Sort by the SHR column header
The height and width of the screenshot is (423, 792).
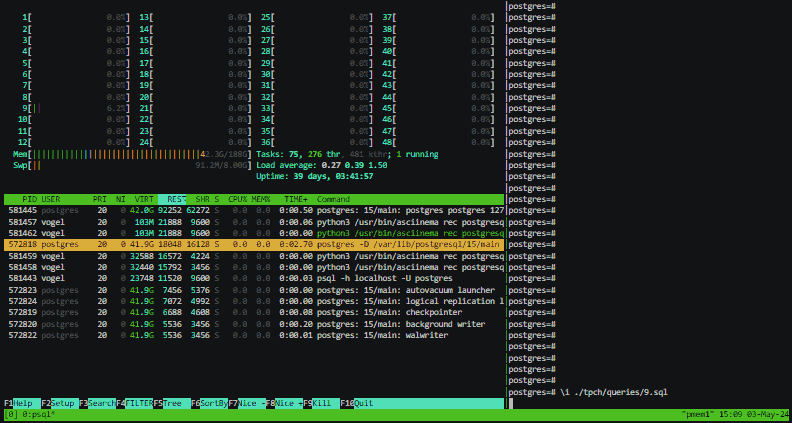coord(203,199)
